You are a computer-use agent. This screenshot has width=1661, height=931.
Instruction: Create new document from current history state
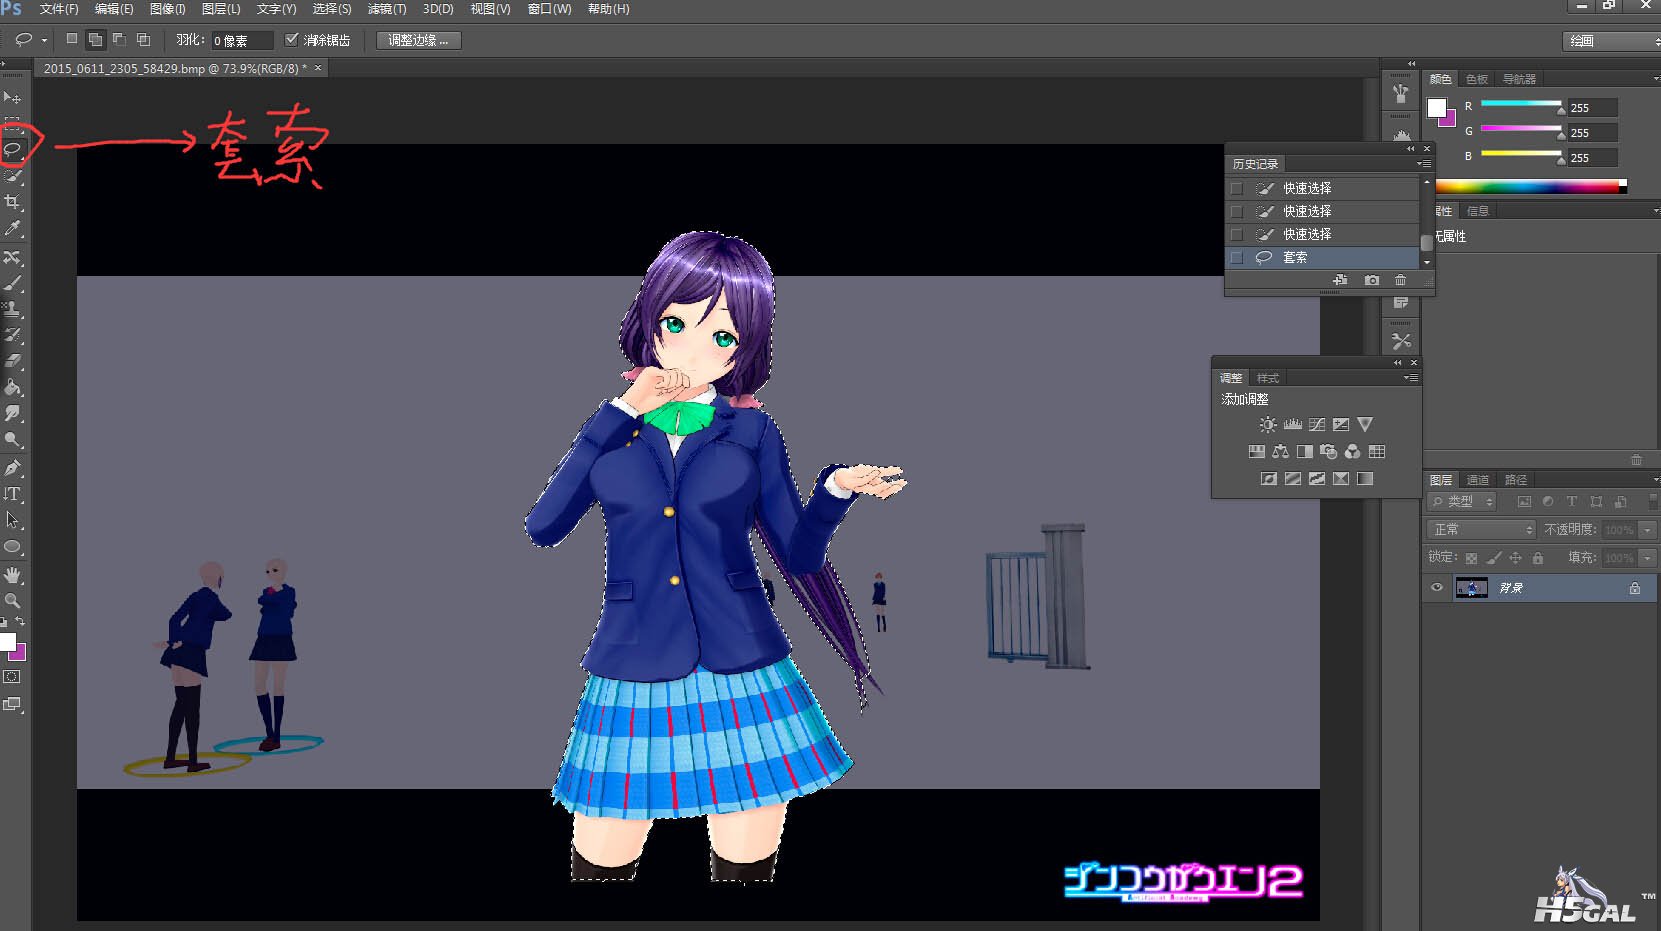tap(1341, 281)
